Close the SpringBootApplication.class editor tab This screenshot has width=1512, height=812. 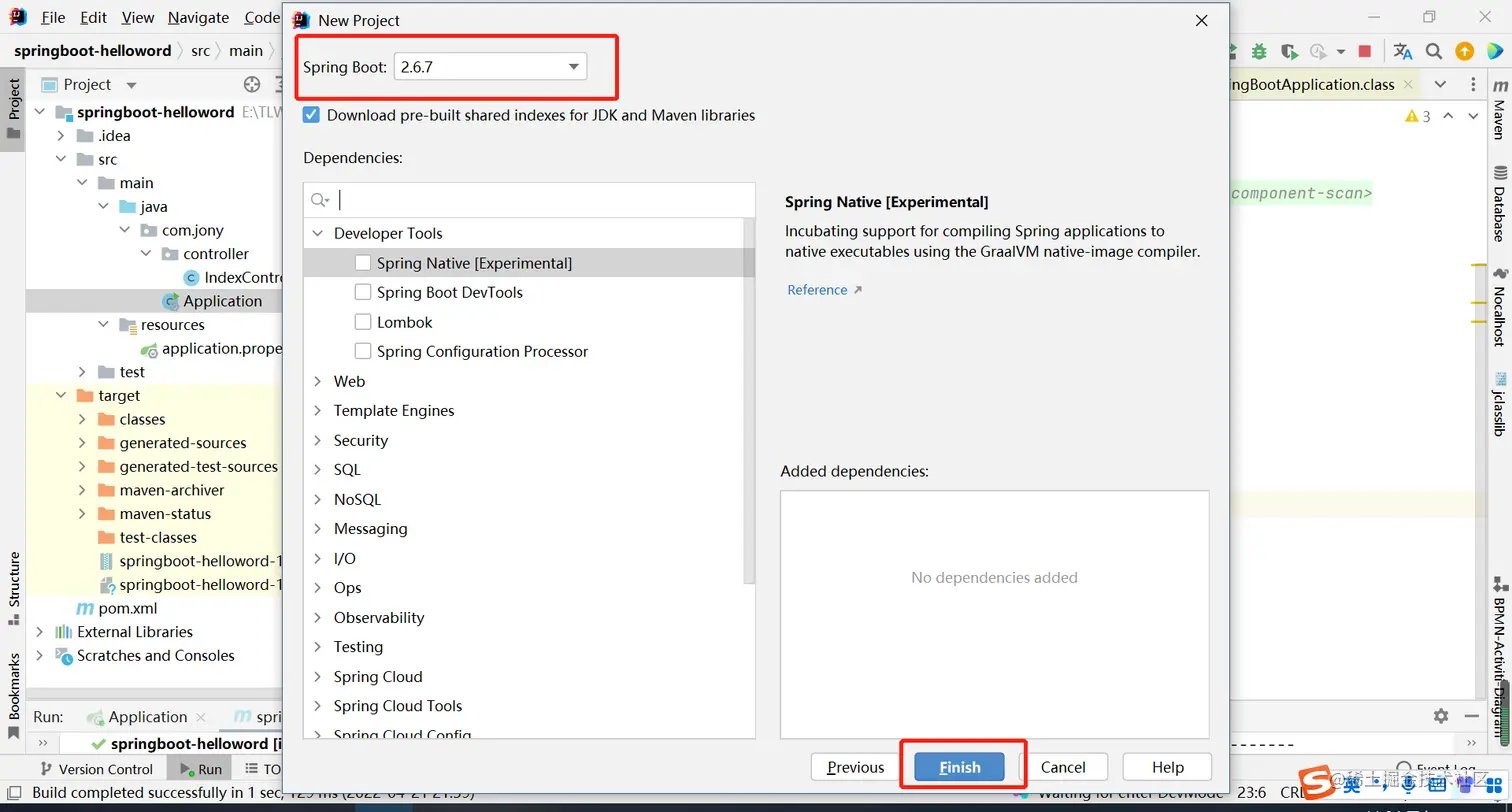pos(1408,85)
